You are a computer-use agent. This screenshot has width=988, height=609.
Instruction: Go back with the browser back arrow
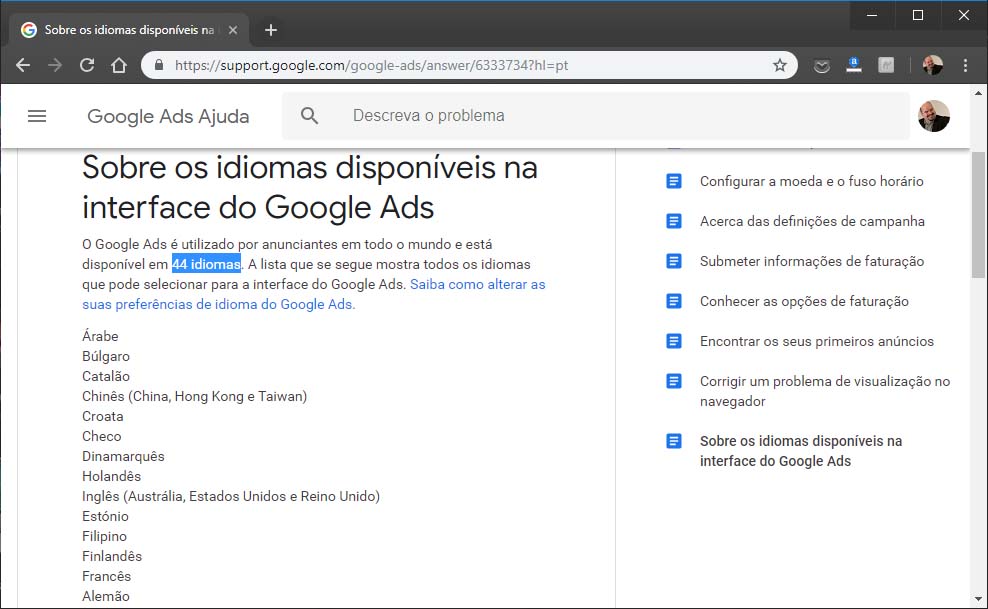[x=23, y=65]
